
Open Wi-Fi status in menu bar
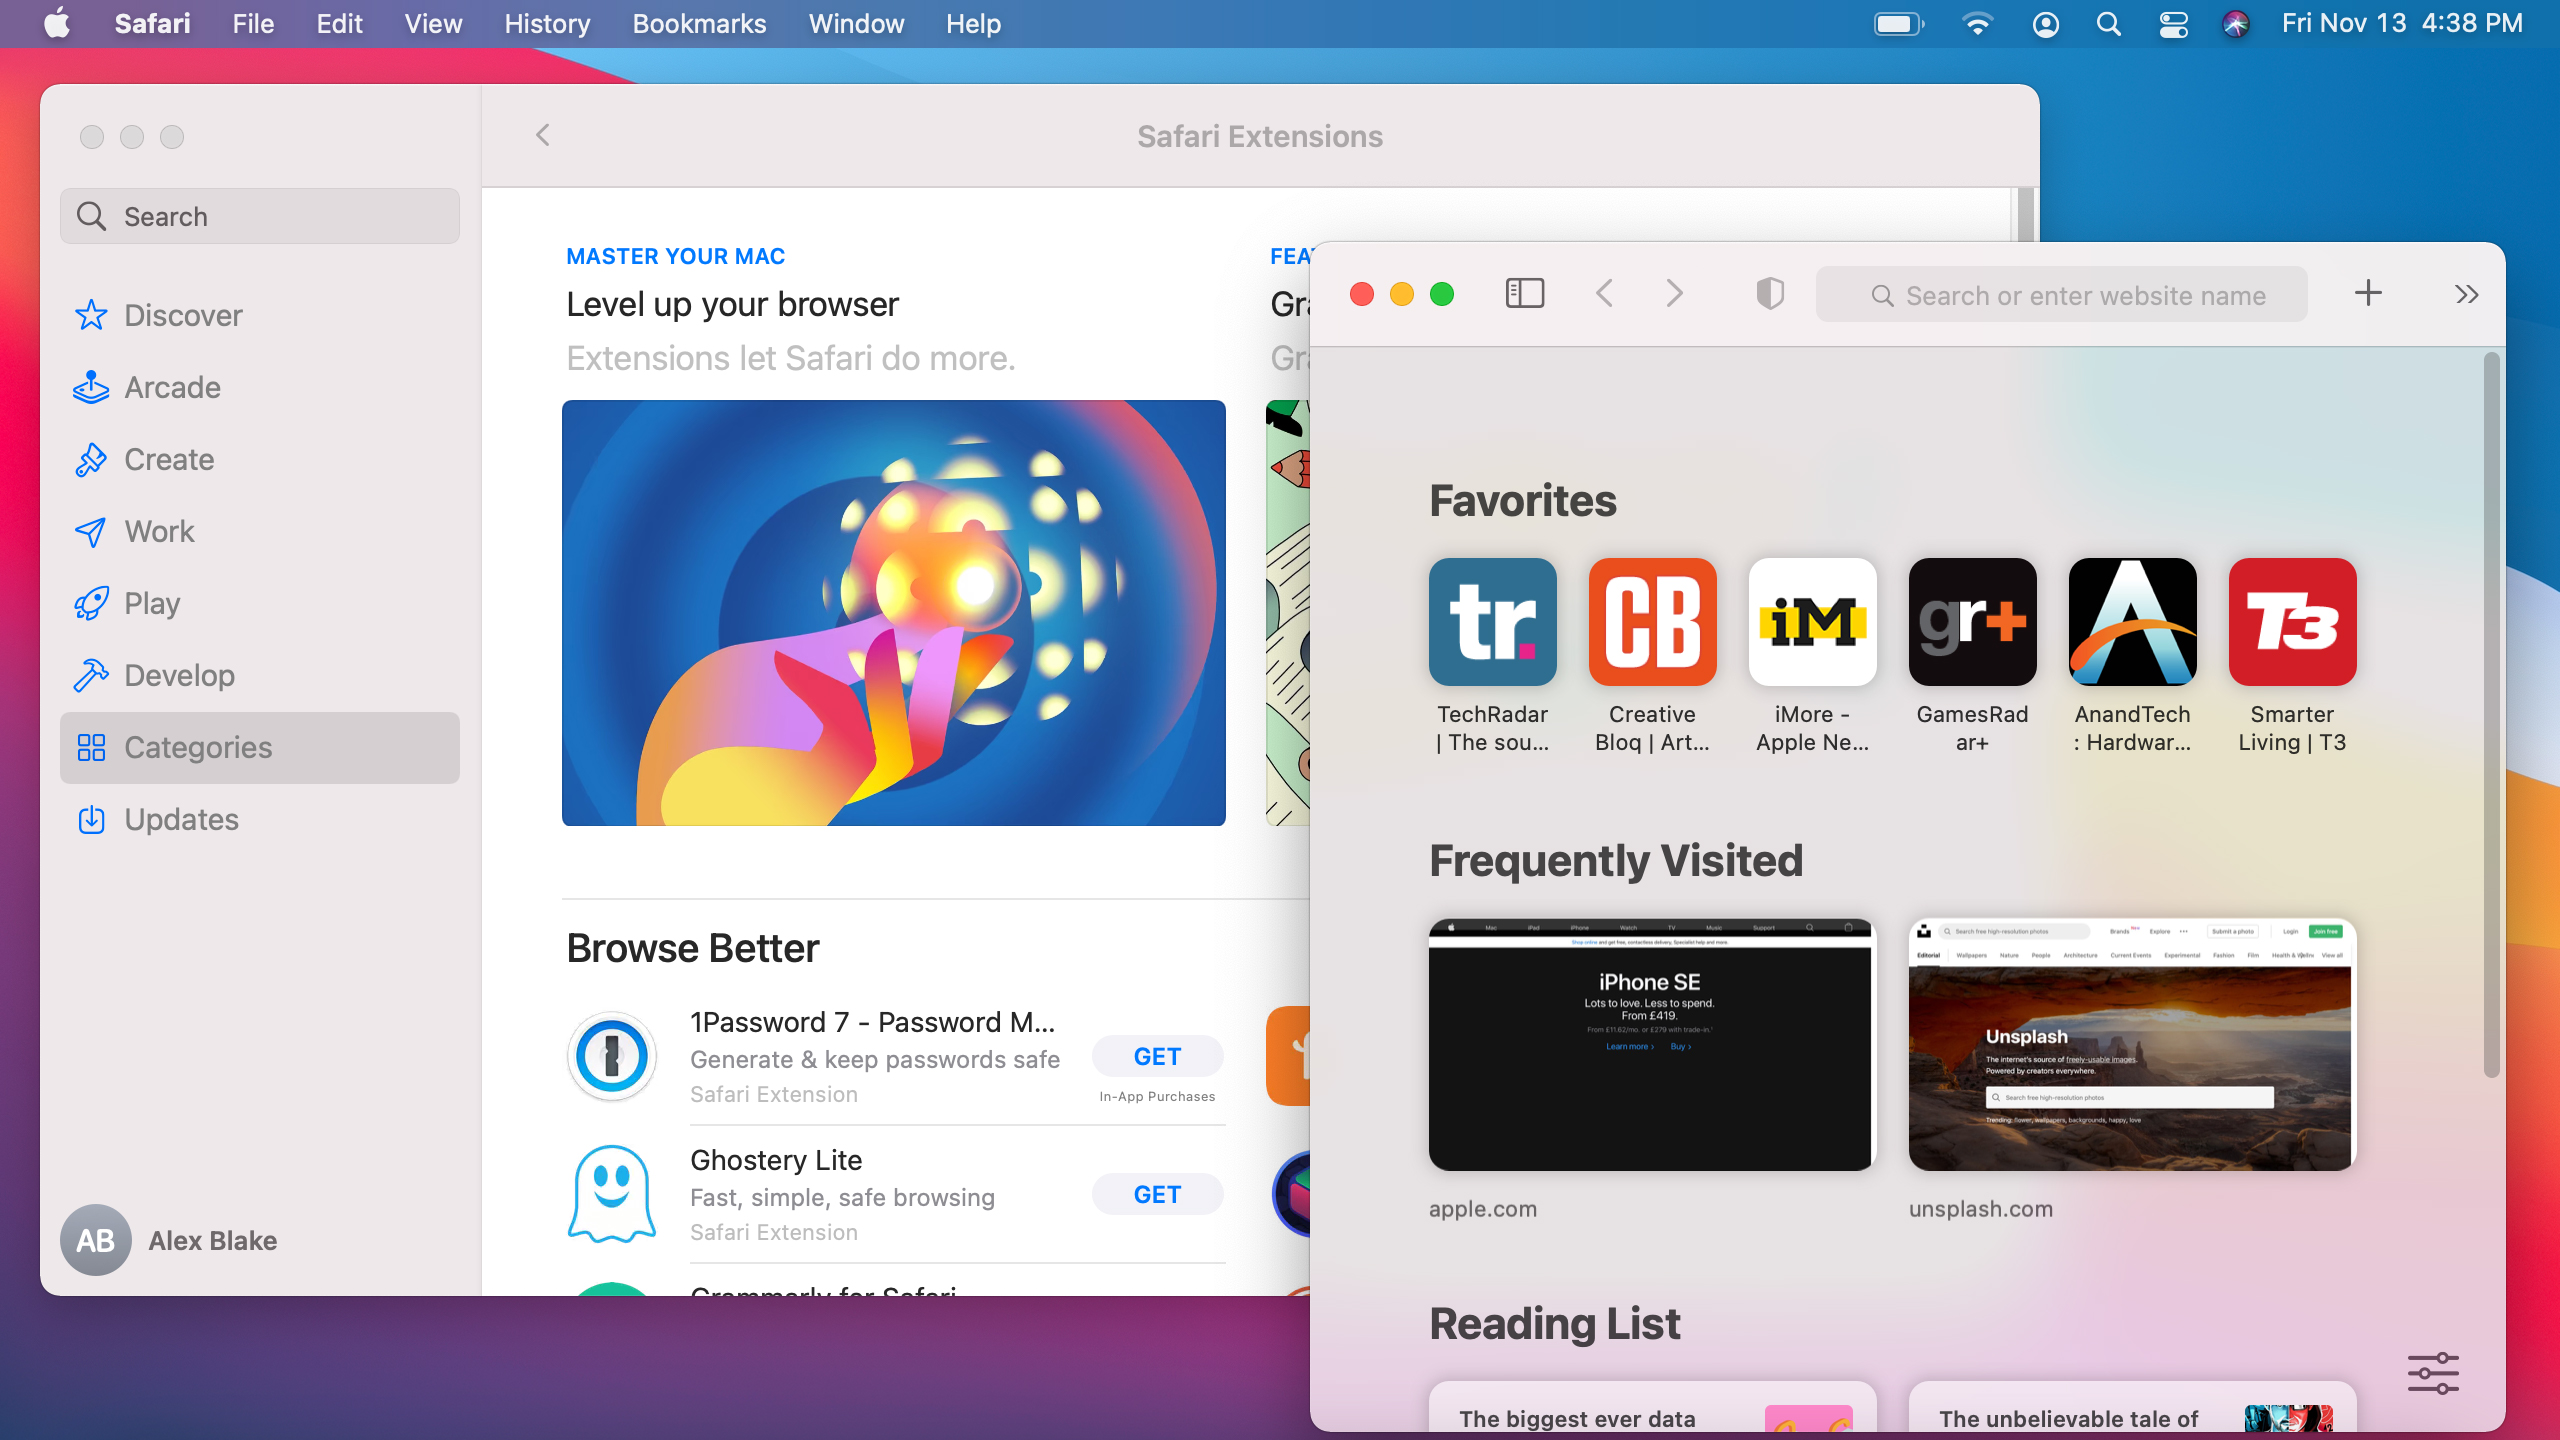[1977, 23]
